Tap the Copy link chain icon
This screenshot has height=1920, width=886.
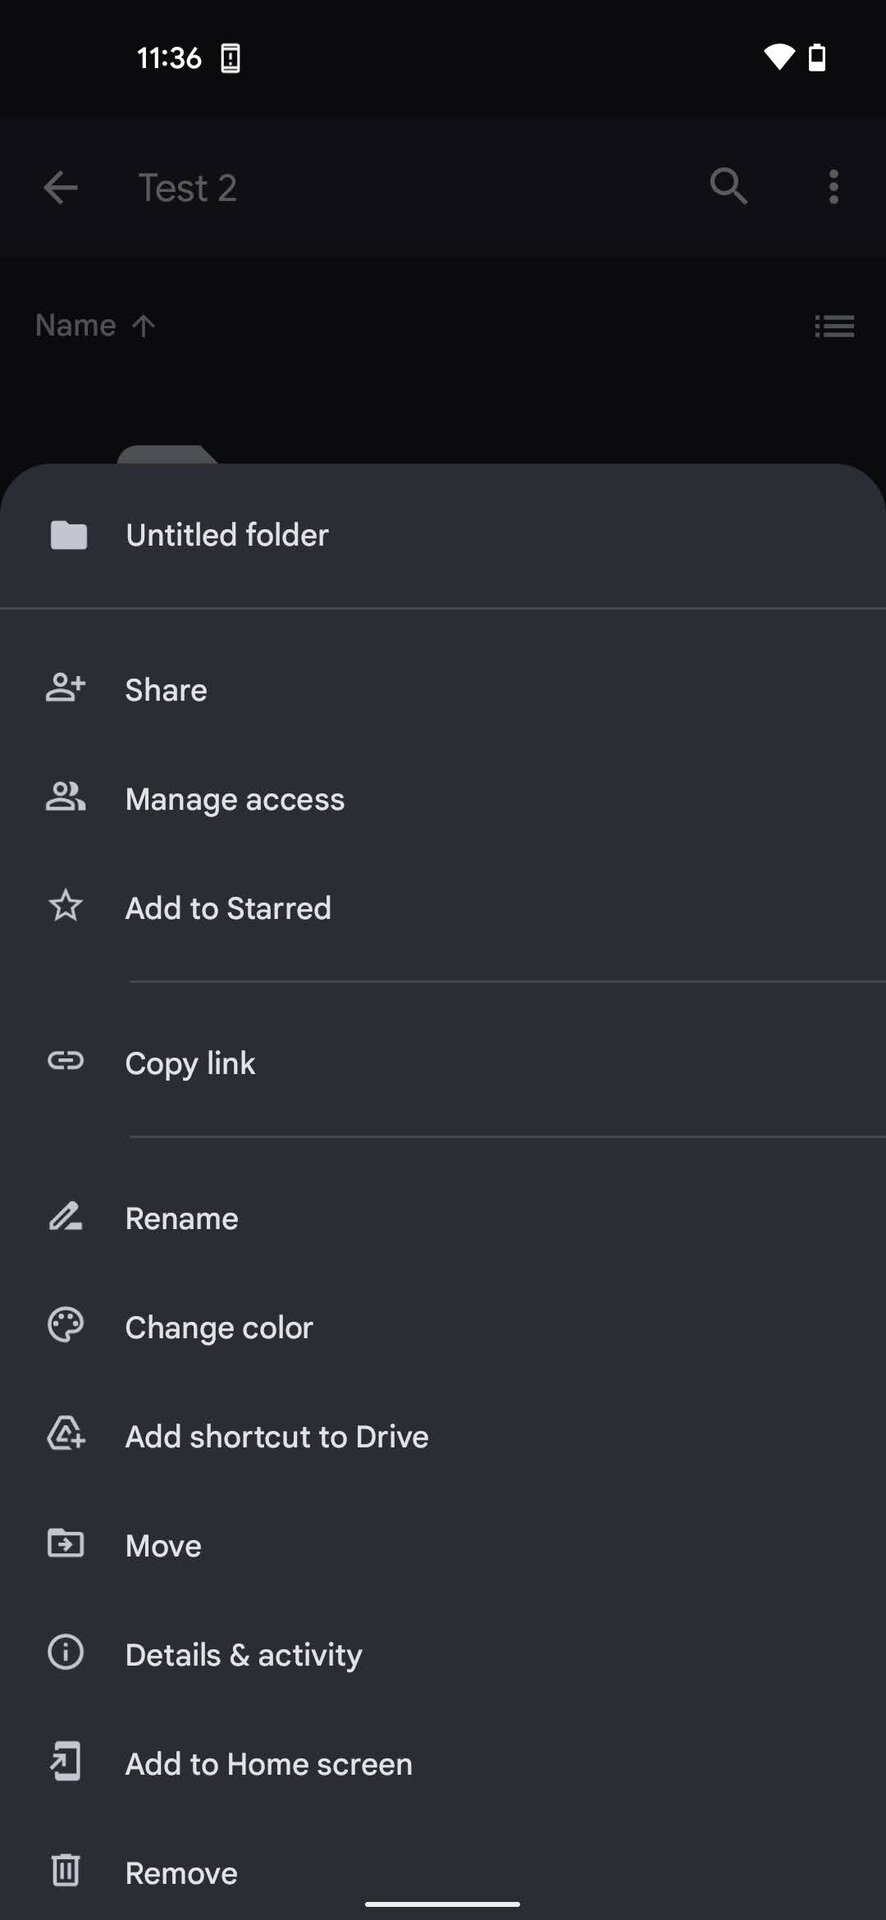coord(65,1061)
